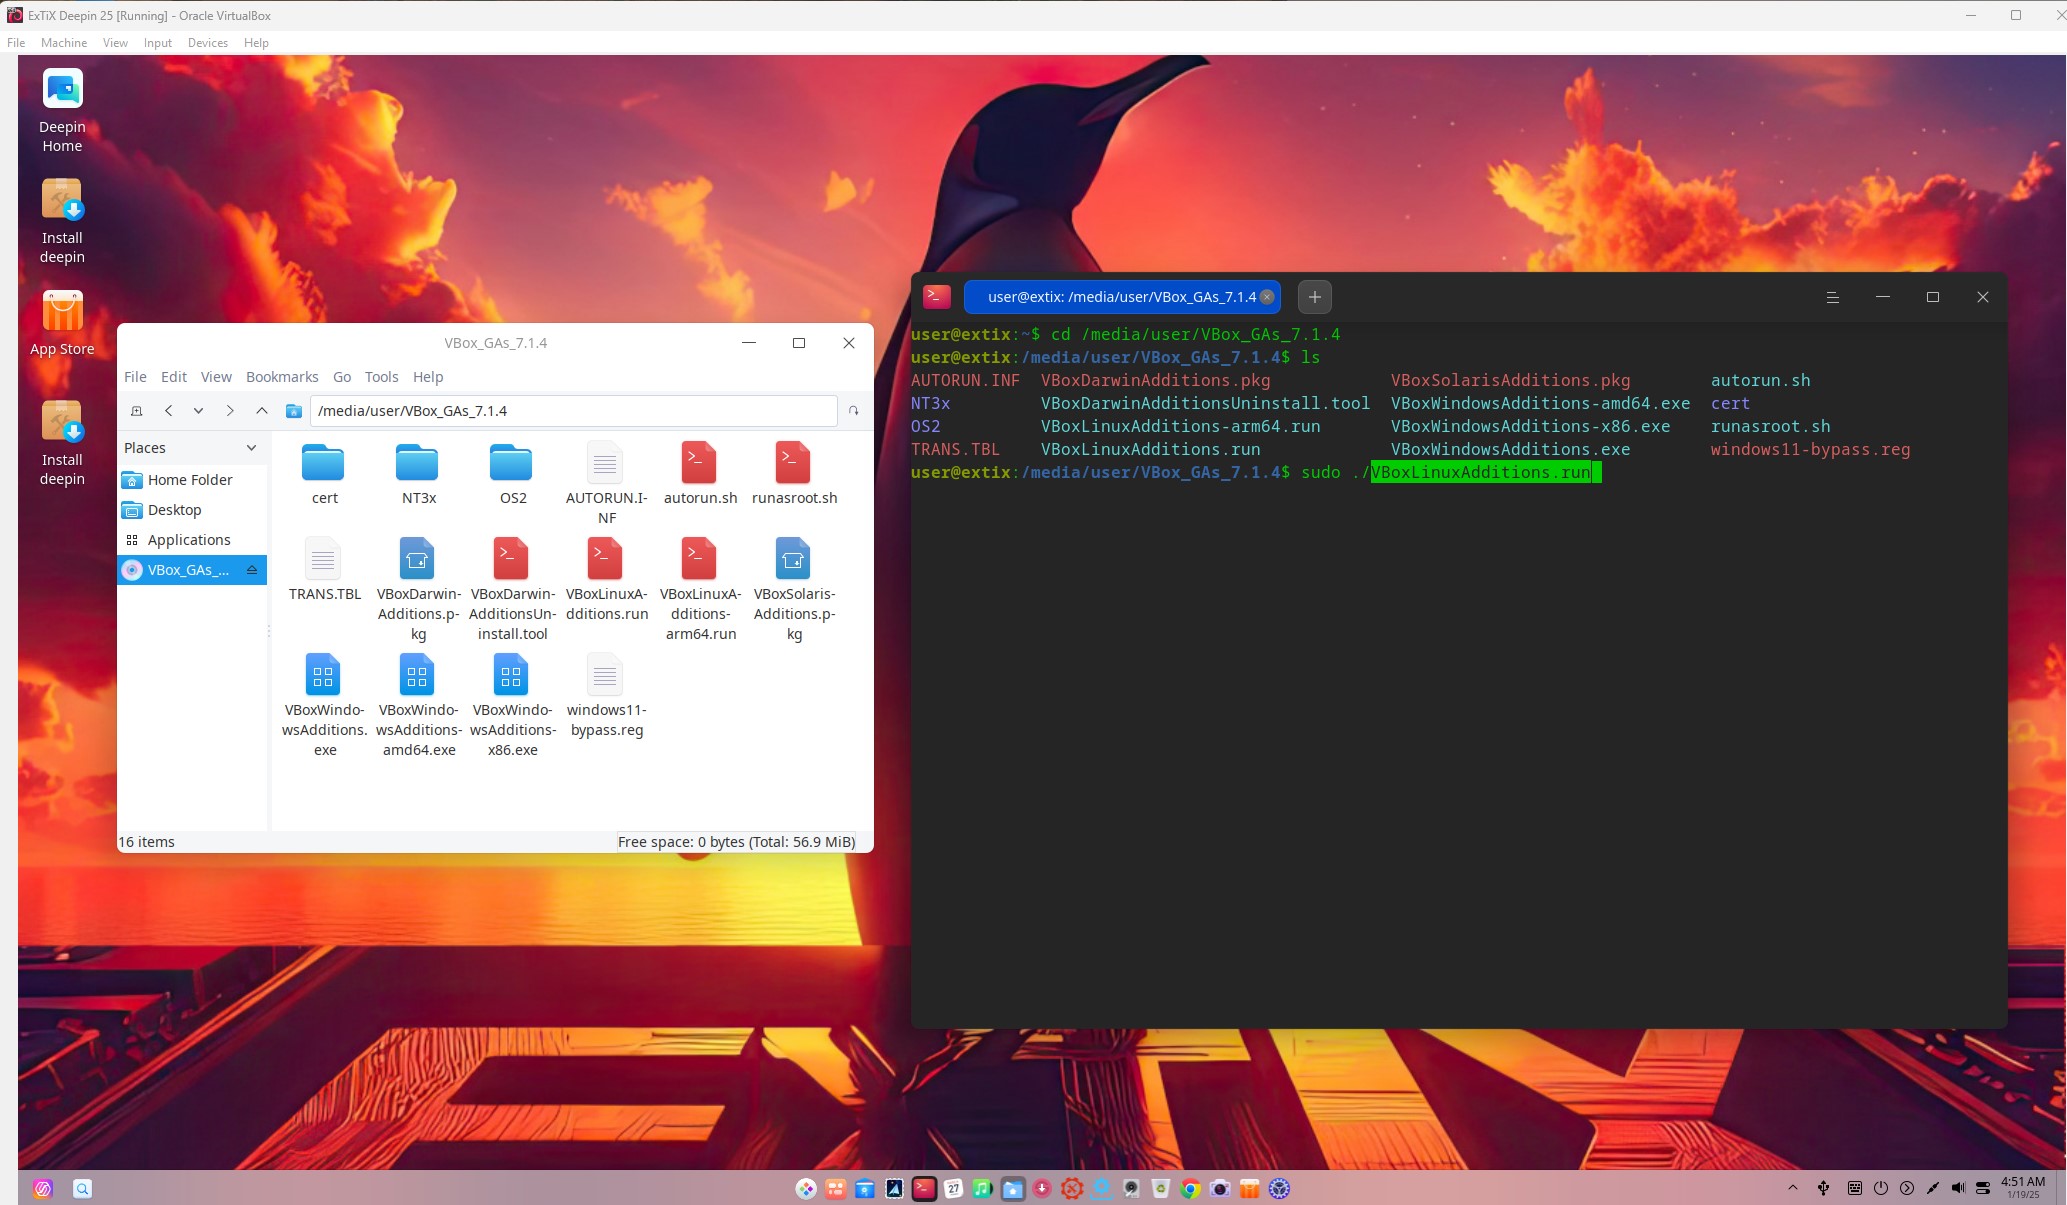Image resolution: width=2067 pixels, height=1205 pixels.
Task: Open new tab button in file manager toolbar
Action: [137, 411]
